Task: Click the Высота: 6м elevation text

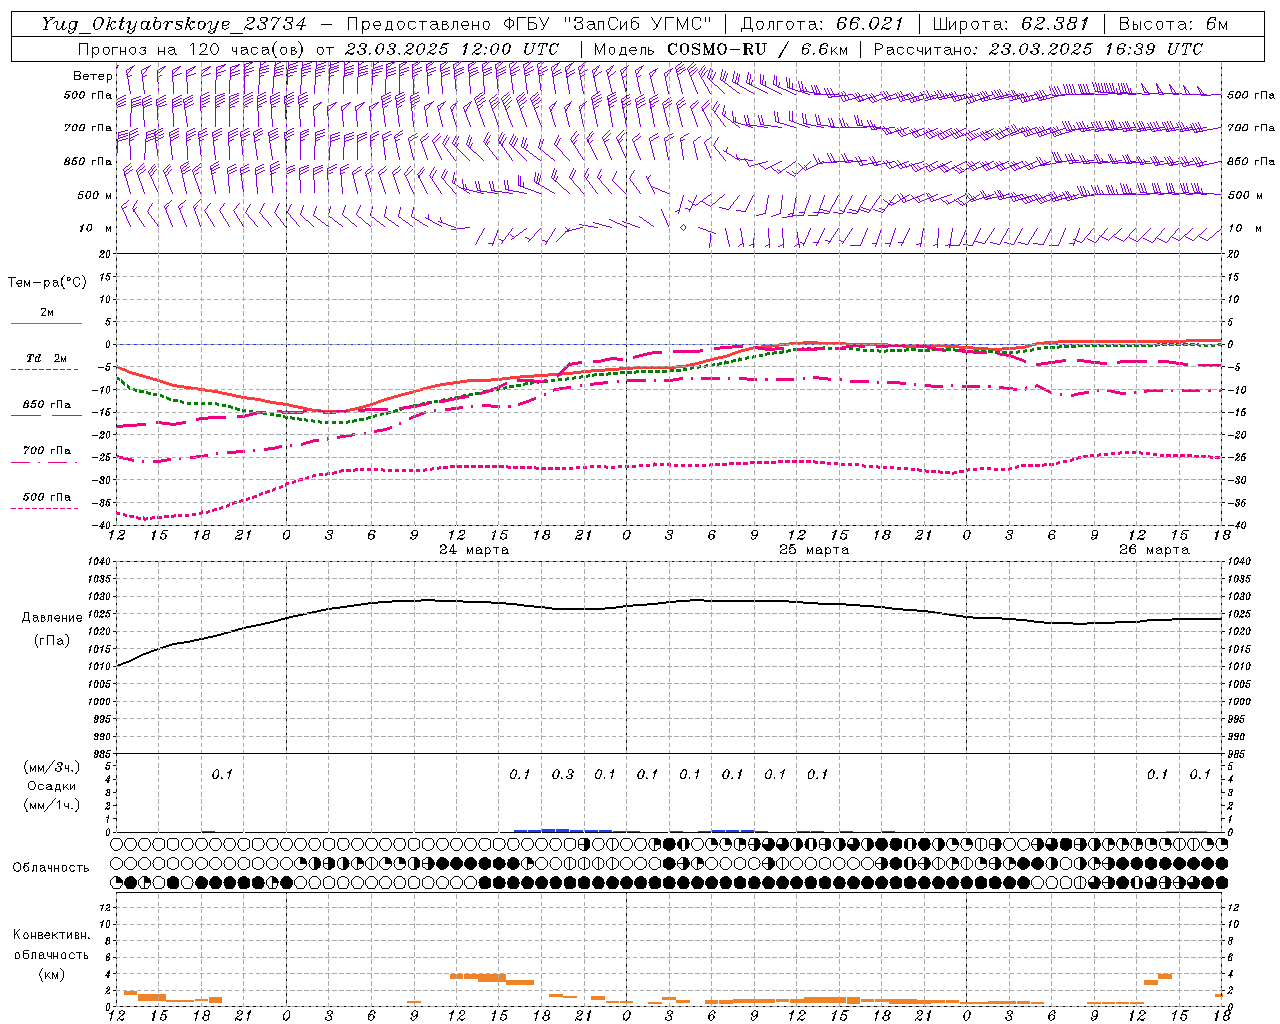Action: click(1173, 24)
